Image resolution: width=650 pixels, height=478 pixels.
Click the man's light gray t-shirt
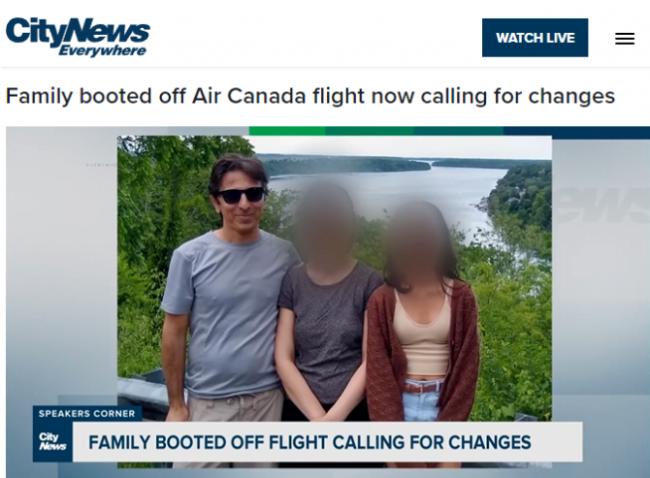point(228,311)
